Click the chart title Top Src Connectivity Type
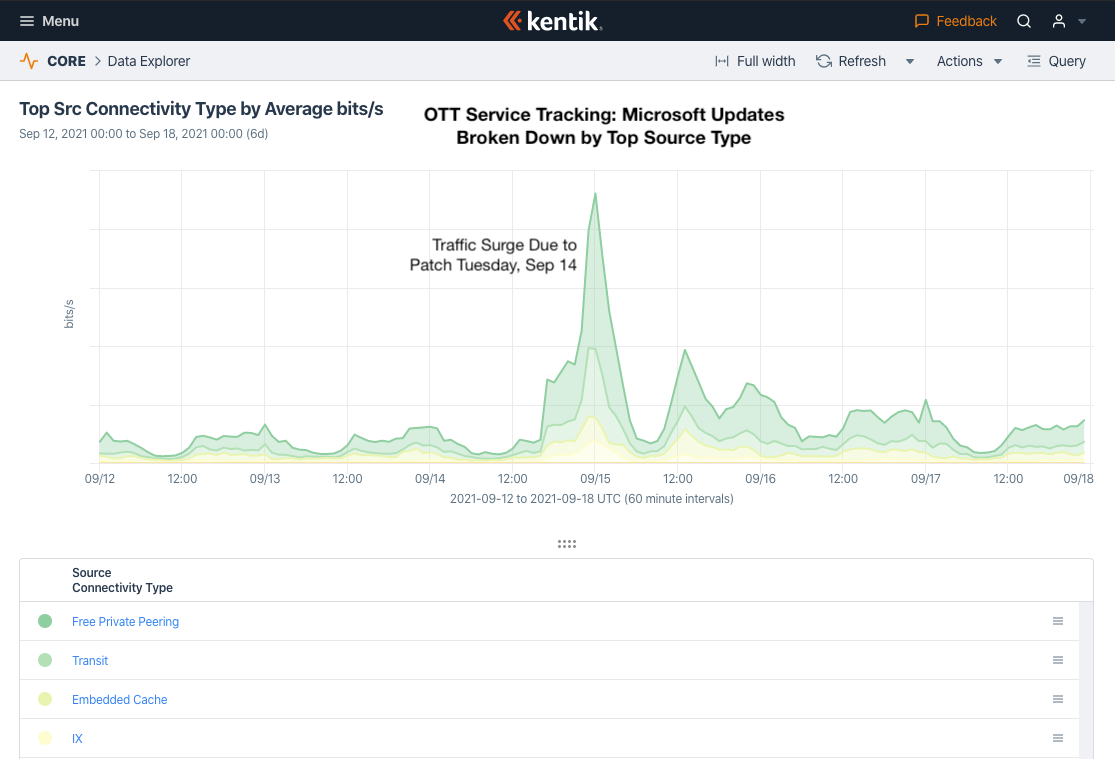Image resolution: width=1115 pixels, height=759 pixels. click(x=201, y=109)
